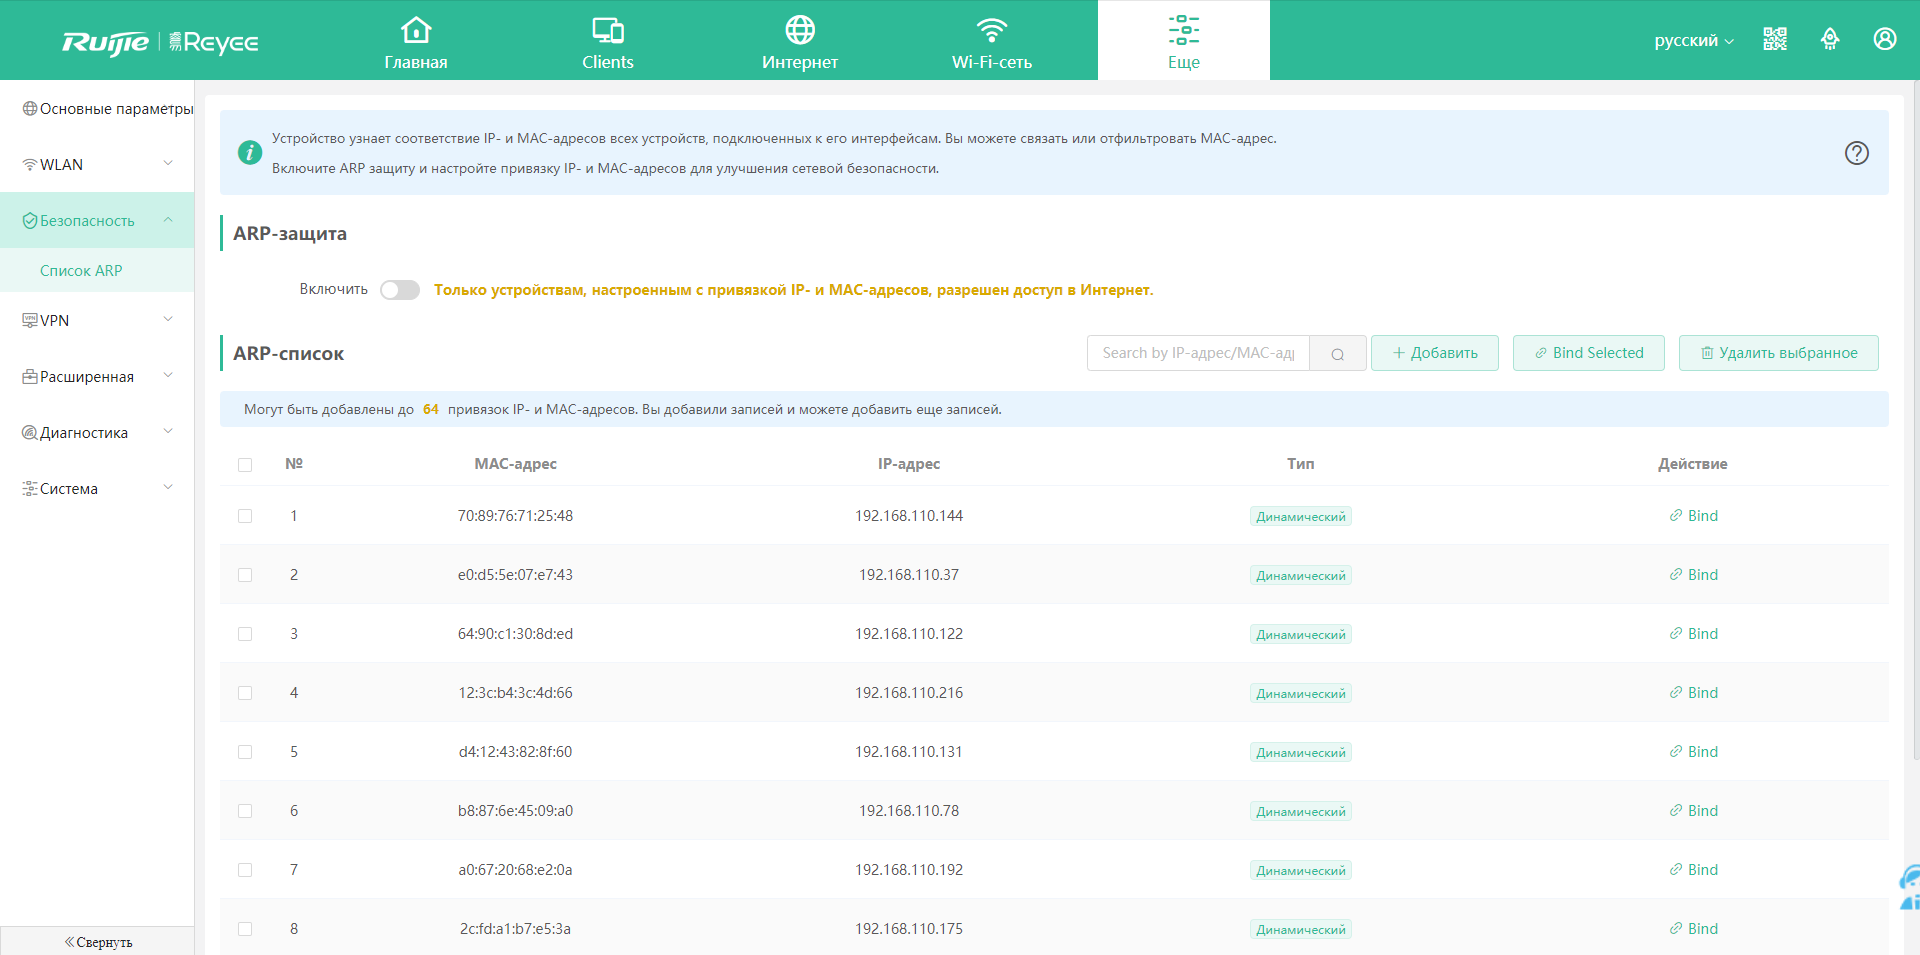
Task: Bind the 192.168.110.131 entry
Action: pyautogui.click(x=1693, y=752)
